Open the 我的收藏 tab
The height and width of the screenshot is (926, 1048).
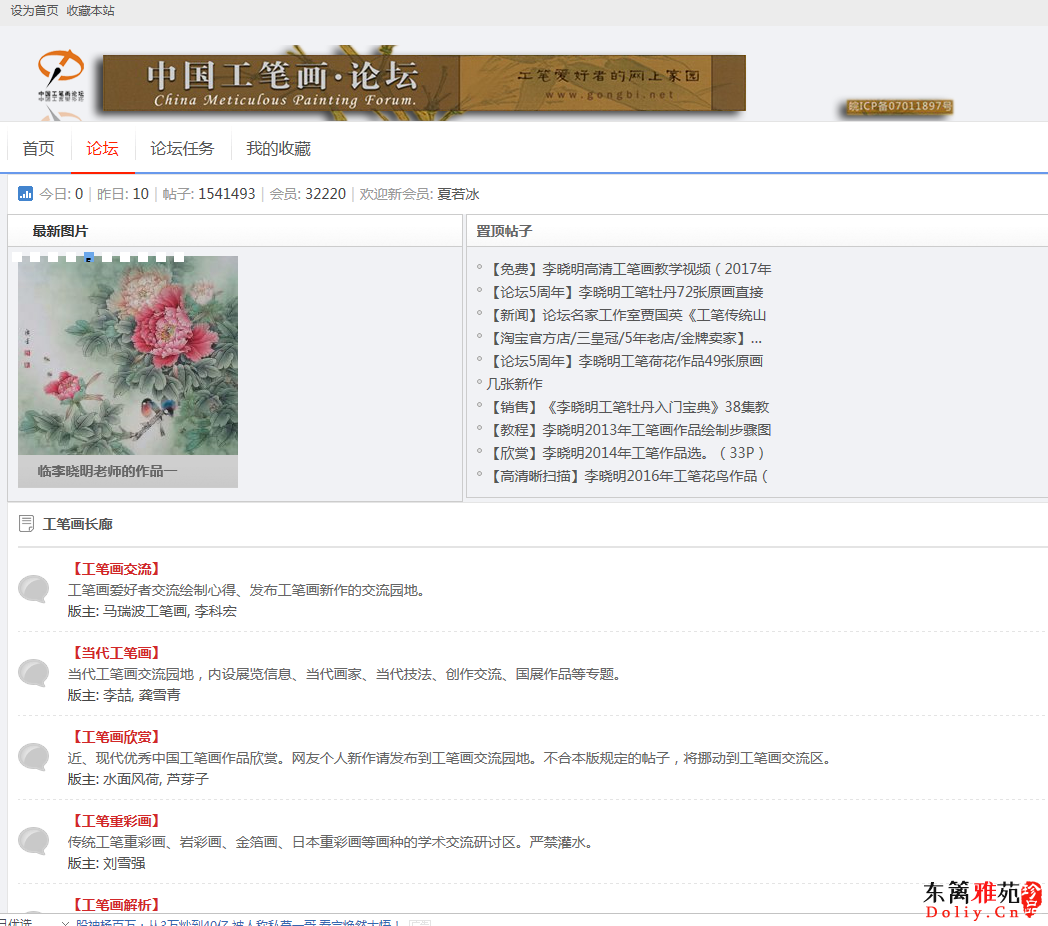pyautogui.click(x=279, y=148)
